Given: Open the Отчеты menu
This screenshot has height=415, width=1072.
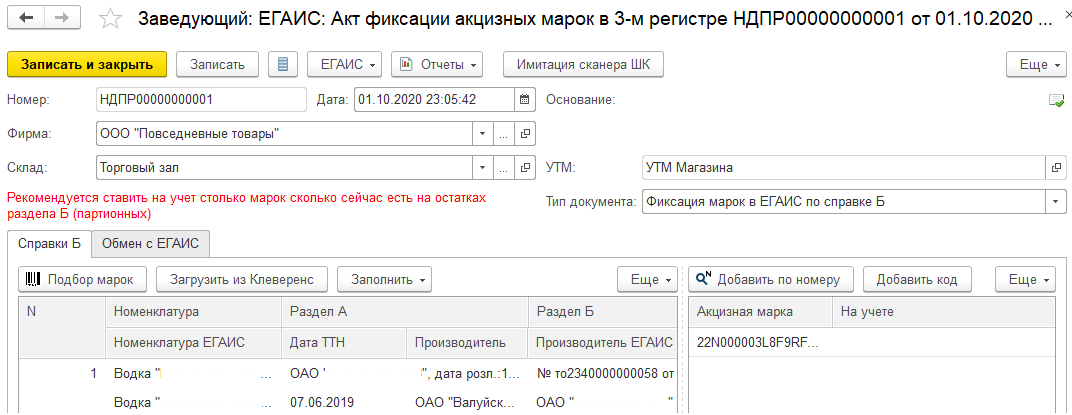Looking at the screenshot, I should 437,65.
